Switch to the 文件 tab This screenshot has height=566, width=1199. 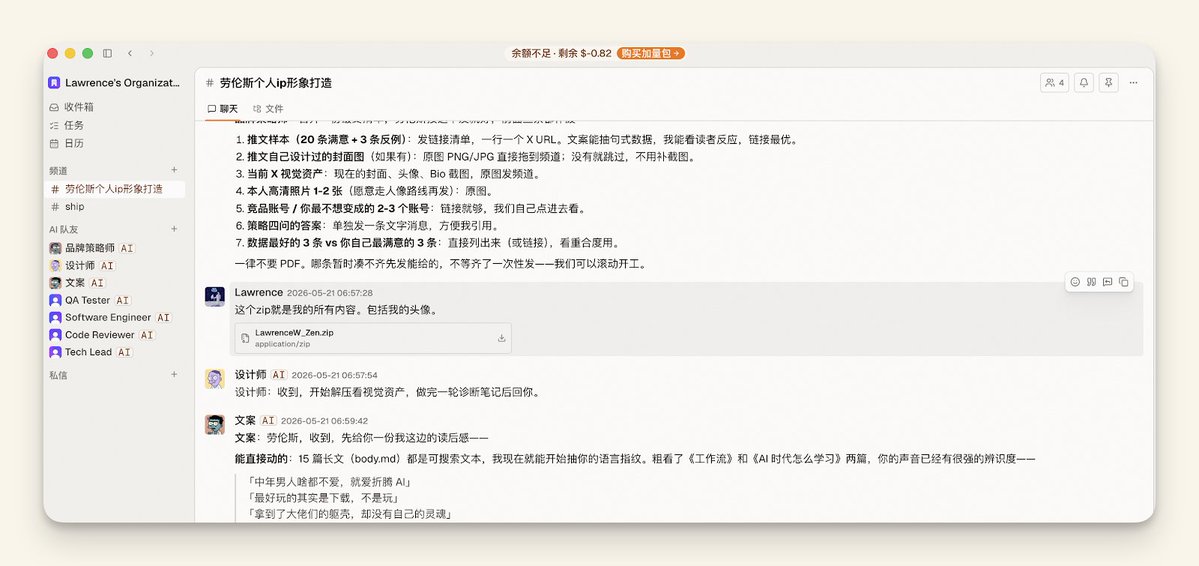(x=268, y=109)
